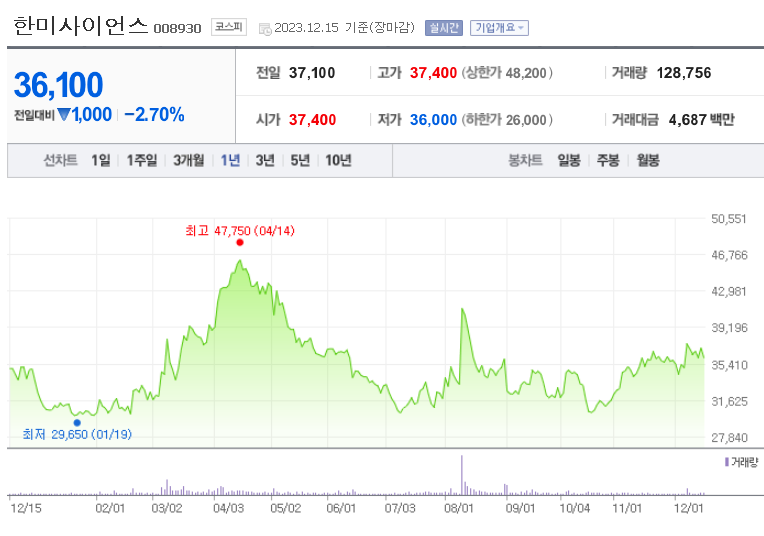This screenshot has height=536, width=764.
Task: Click the 50,551 price axis label
Action: (x=729, y=219)
